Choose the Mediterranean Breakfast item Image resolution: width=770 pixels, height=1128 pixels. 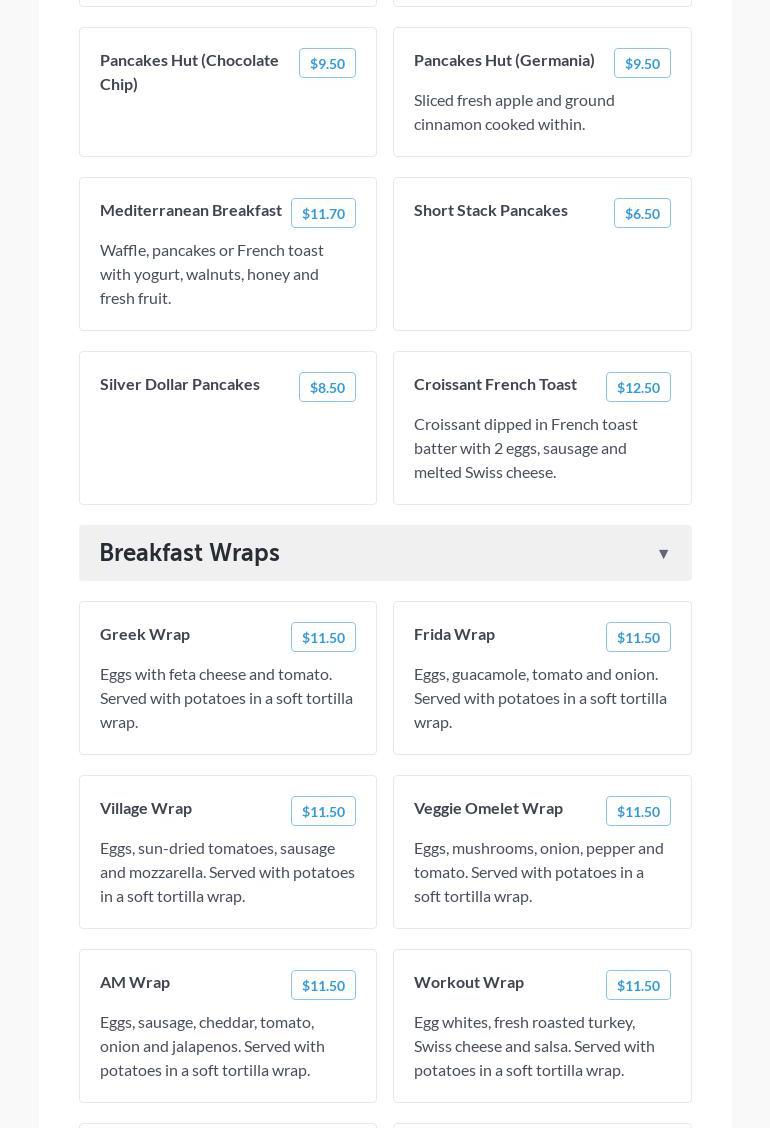tap(191, 210)
